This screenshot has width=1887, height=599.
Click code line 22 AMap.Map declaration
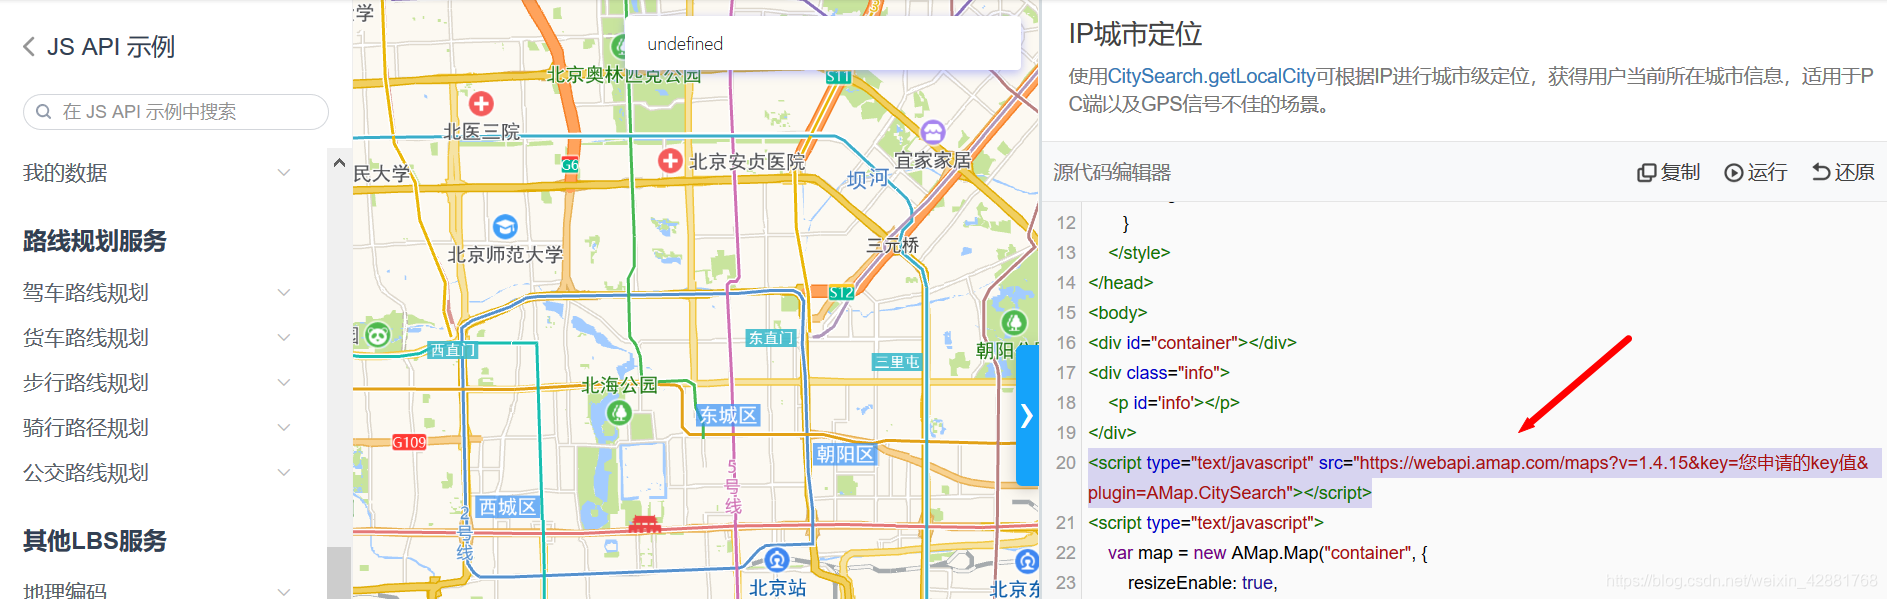[x=1267, y=553]
